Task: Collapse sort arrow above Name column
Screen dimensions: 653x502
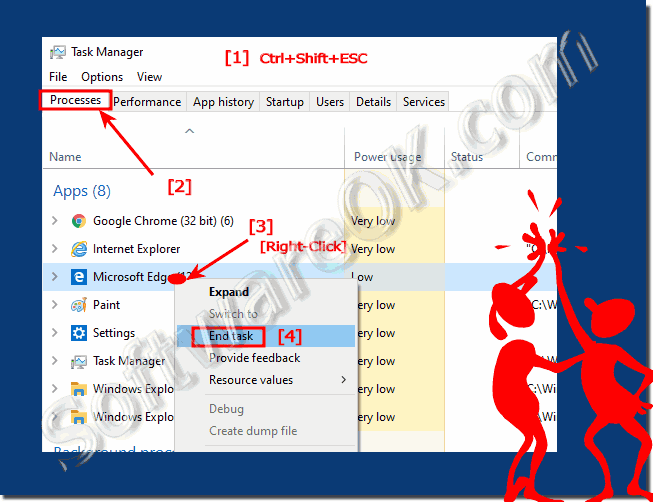Action: pyautogui.click(x=189, y=131)
